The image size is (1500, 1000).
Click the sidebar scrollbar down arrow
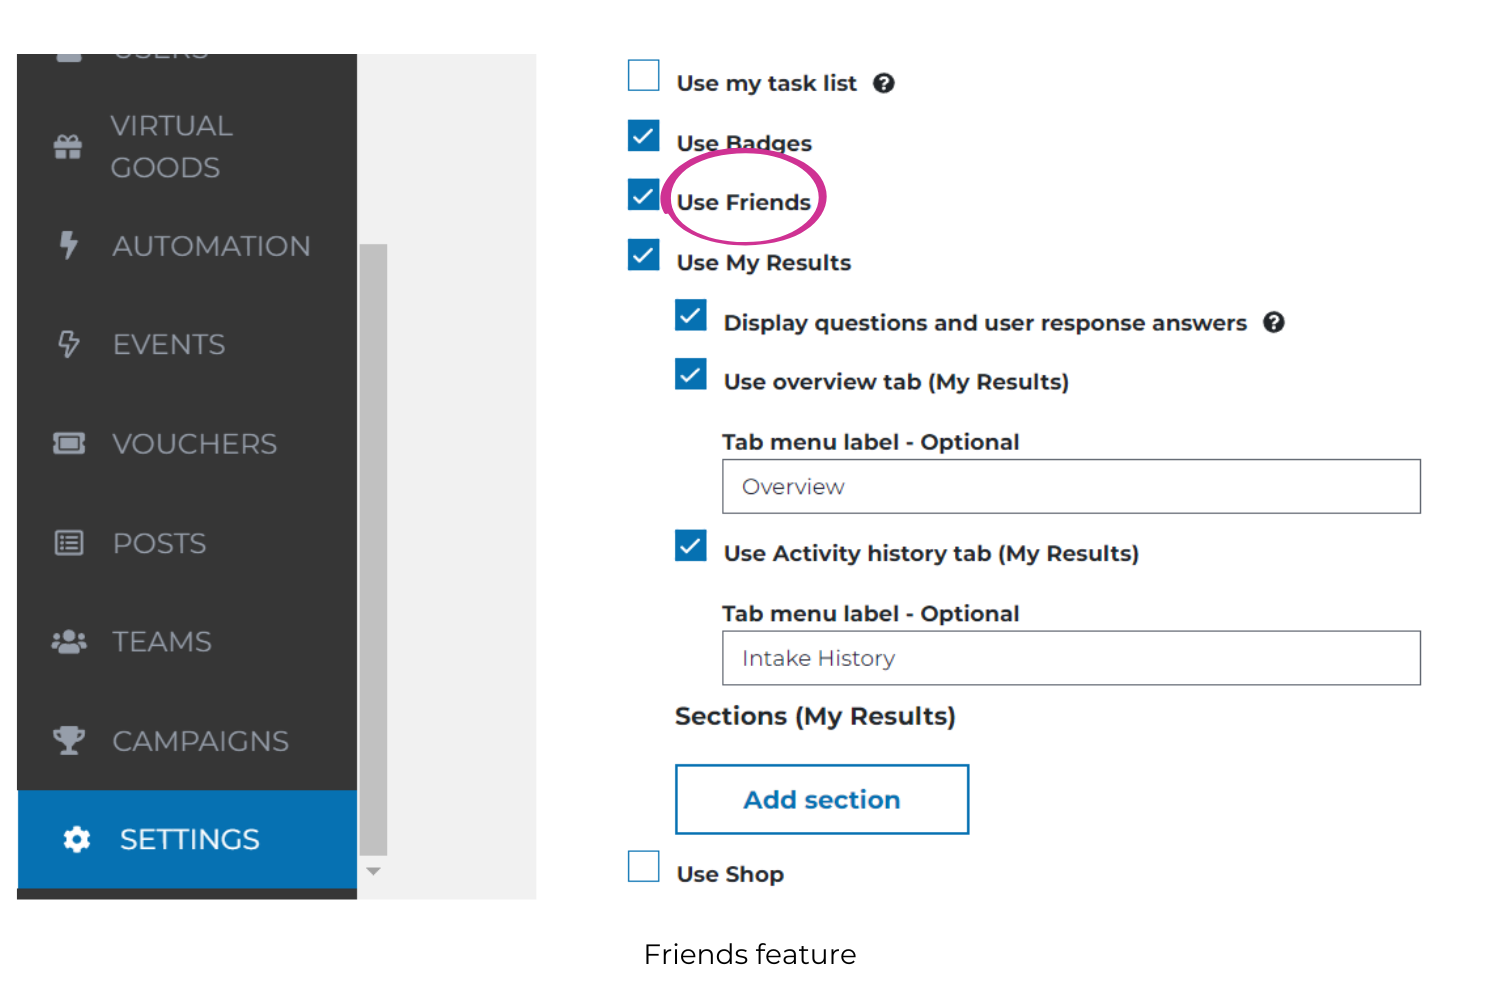click(x=373, y=872)
